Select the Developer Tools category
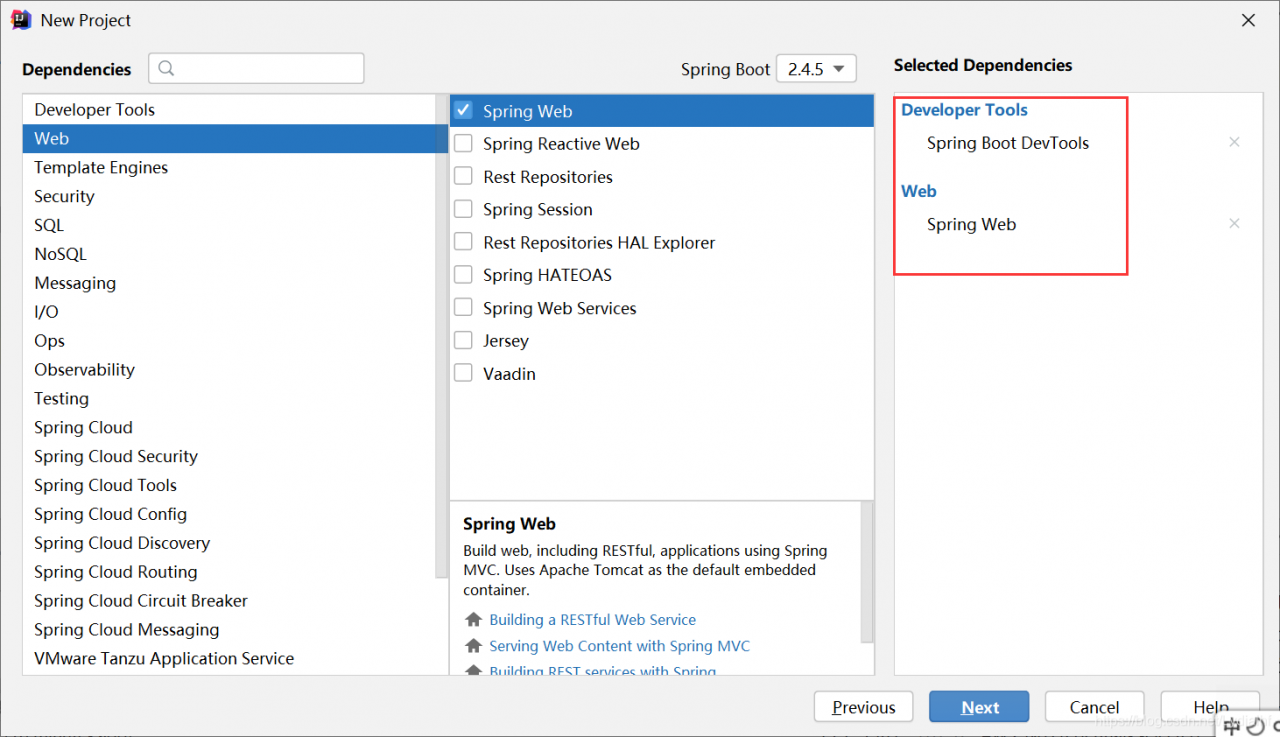Image resolution: width=1280 pixels, height=737 pixels. tap(94, 110)
